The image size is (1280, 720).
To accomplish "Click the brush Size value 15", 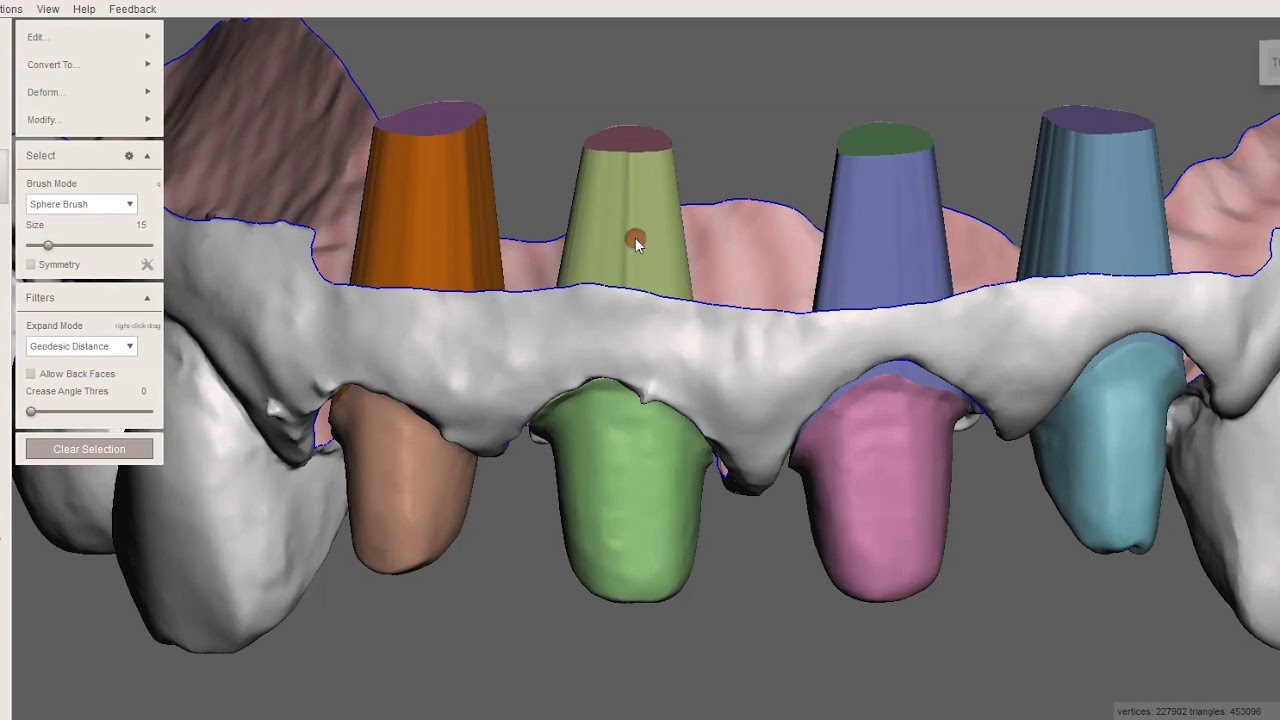I will tap(141, 225).
